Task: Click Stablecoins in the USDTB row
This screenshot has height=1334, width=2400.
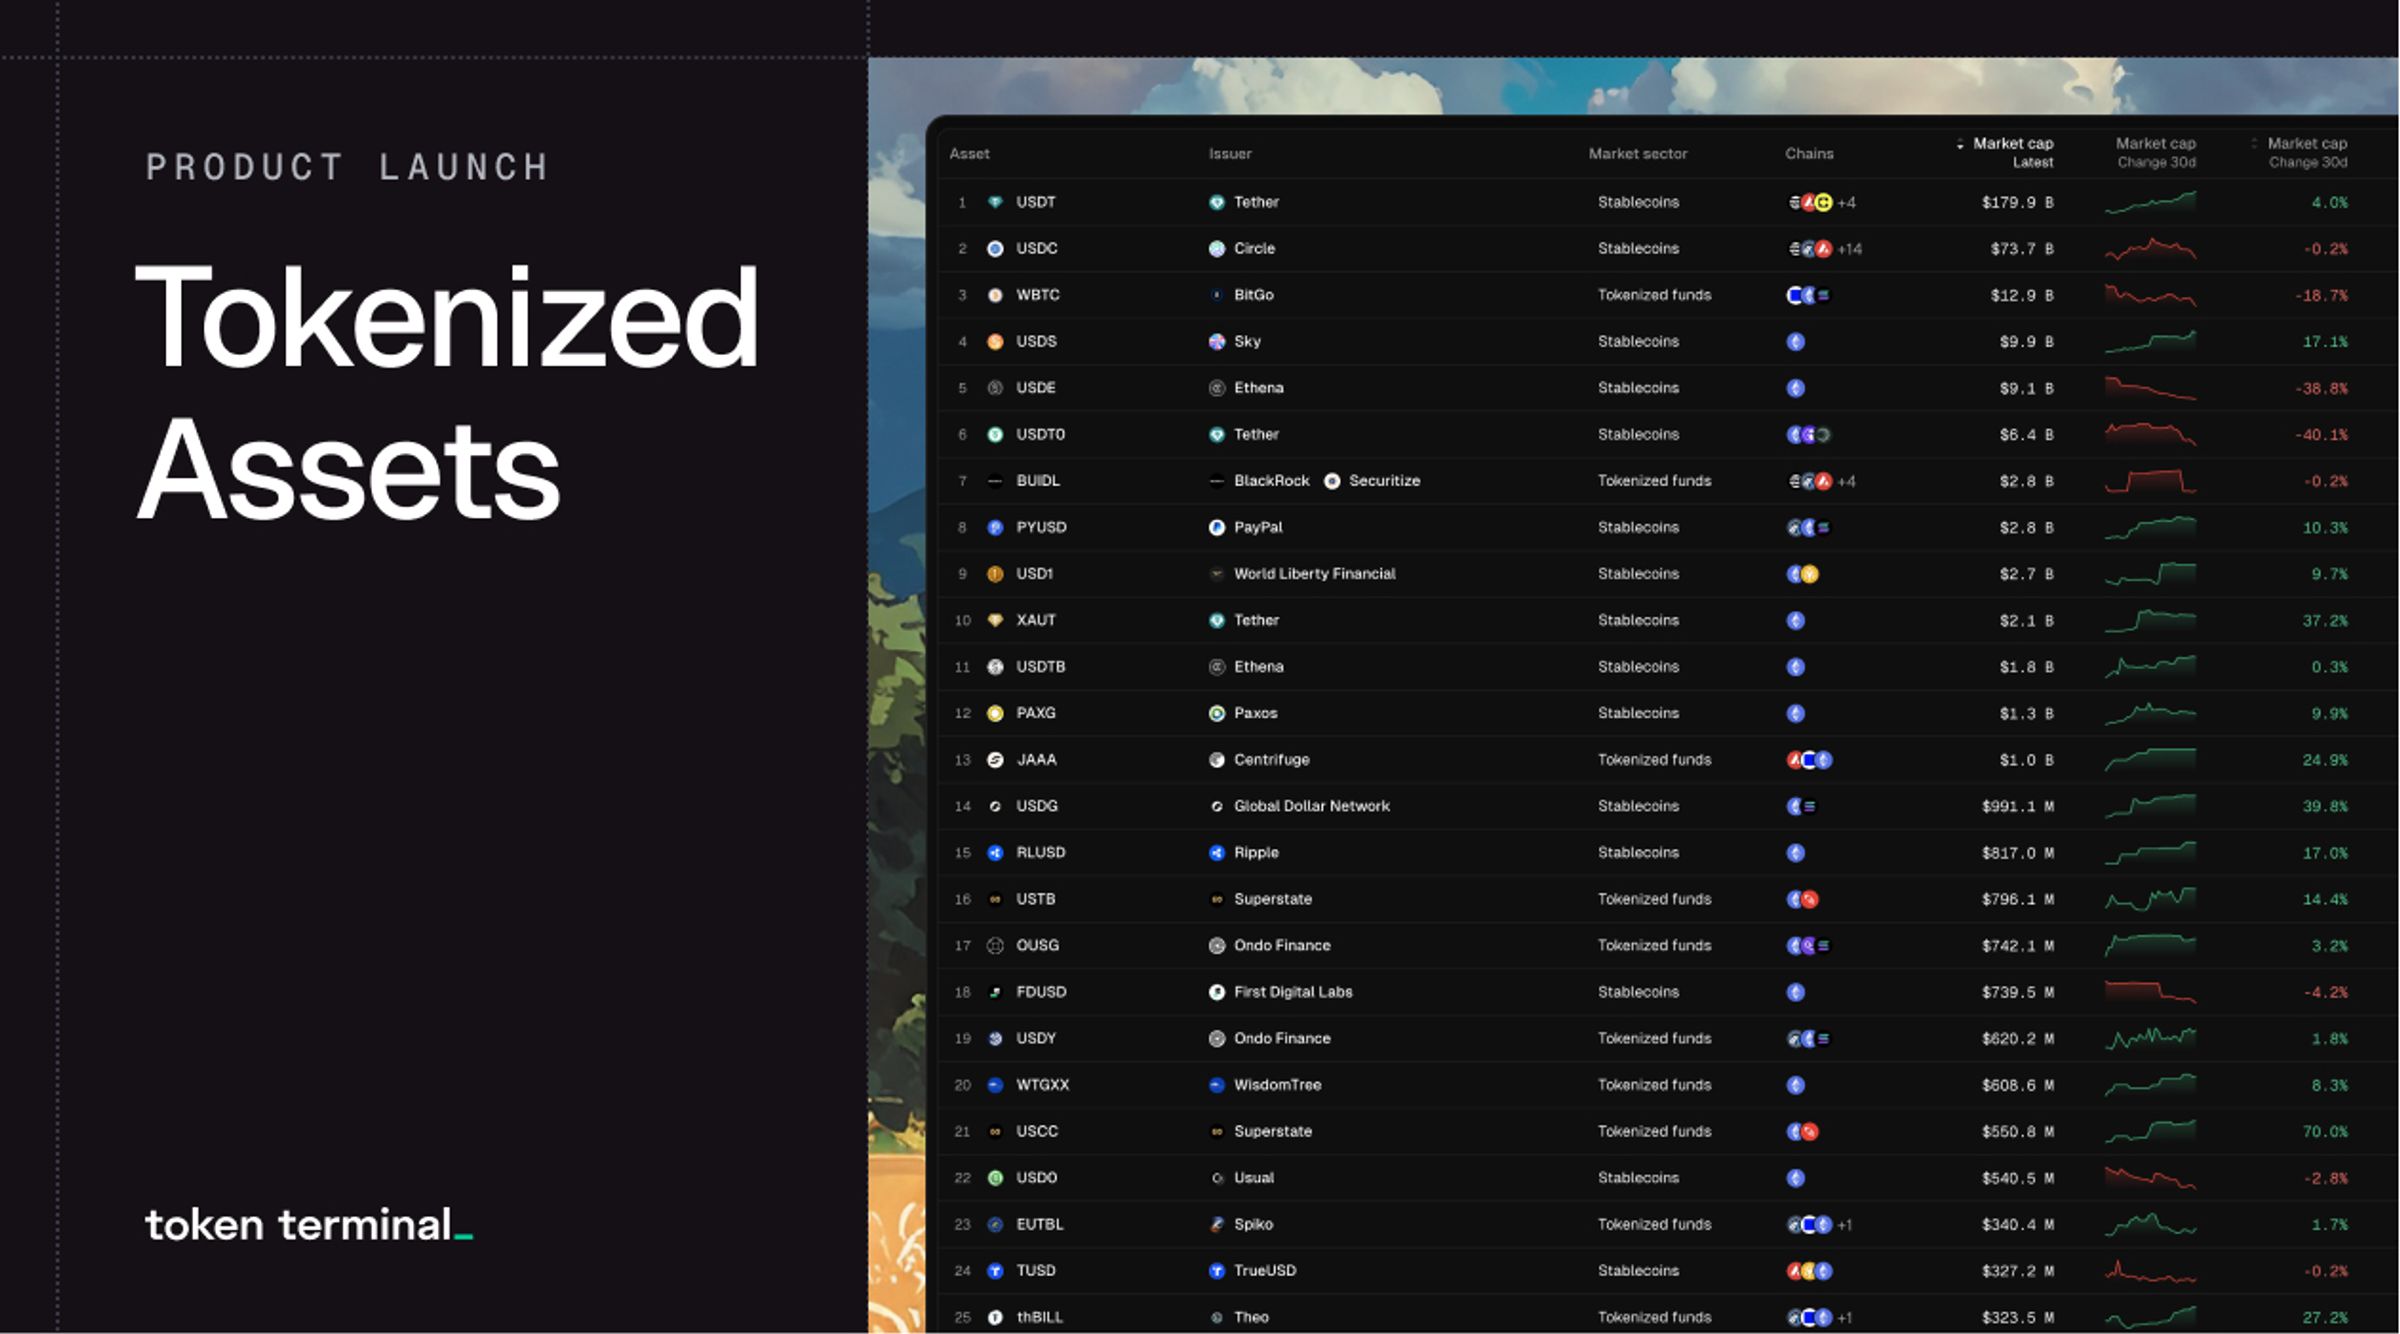Action: pos(1638,667)
